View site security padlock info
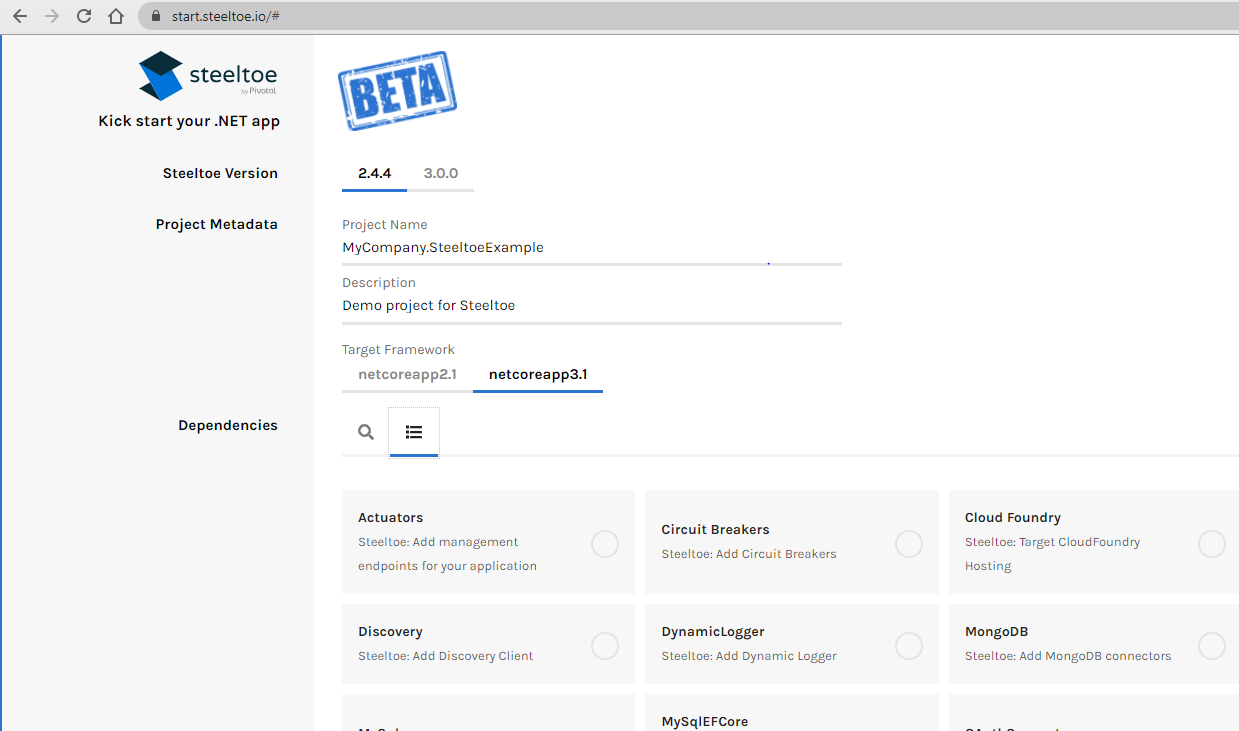The height and width of the screenshot is (731, 1239). [x=155, y=16]
